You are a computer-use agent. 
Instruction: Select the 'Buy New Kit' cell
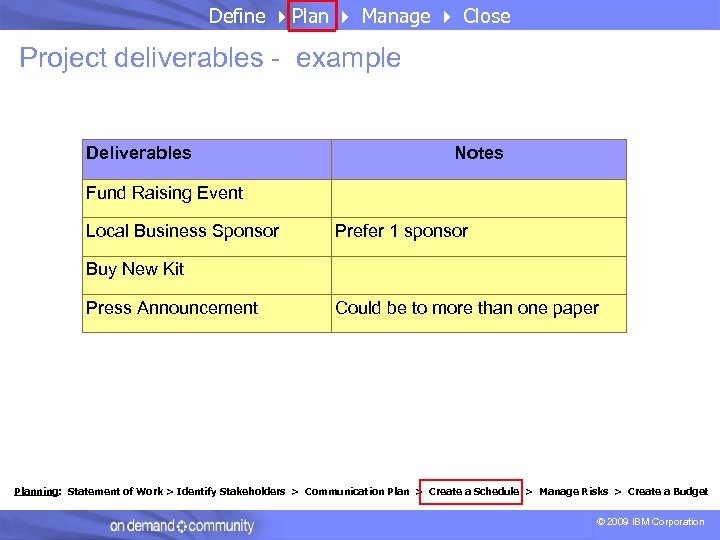click(x=207, y=276)
